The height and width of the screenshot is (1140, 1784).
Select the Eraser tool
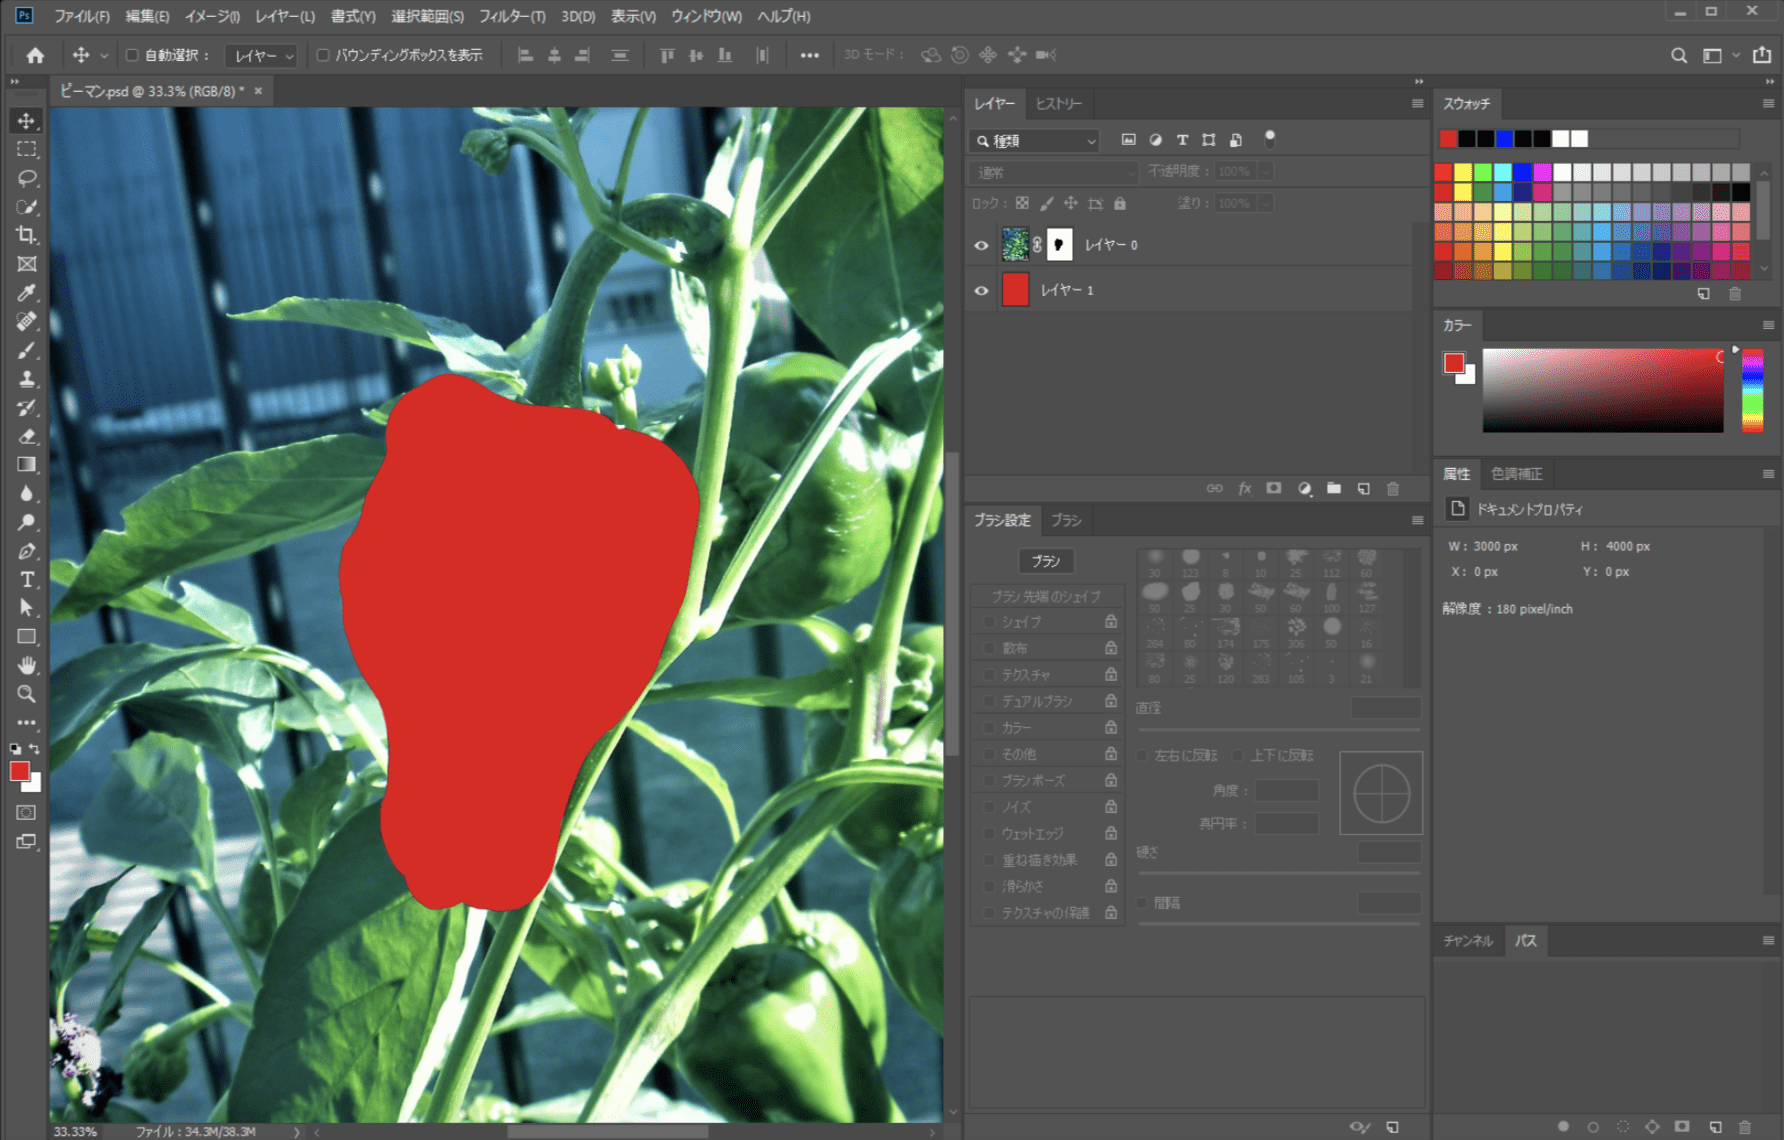[x=27, y=436]
